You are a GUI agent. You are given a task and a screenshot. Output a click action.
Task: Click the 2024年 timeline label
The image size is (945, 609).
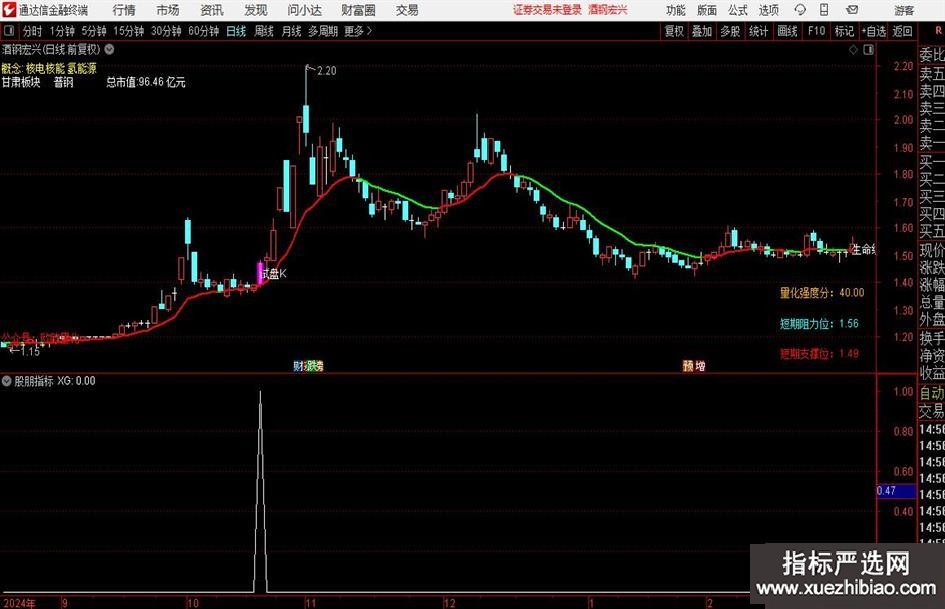pos(20,602)
